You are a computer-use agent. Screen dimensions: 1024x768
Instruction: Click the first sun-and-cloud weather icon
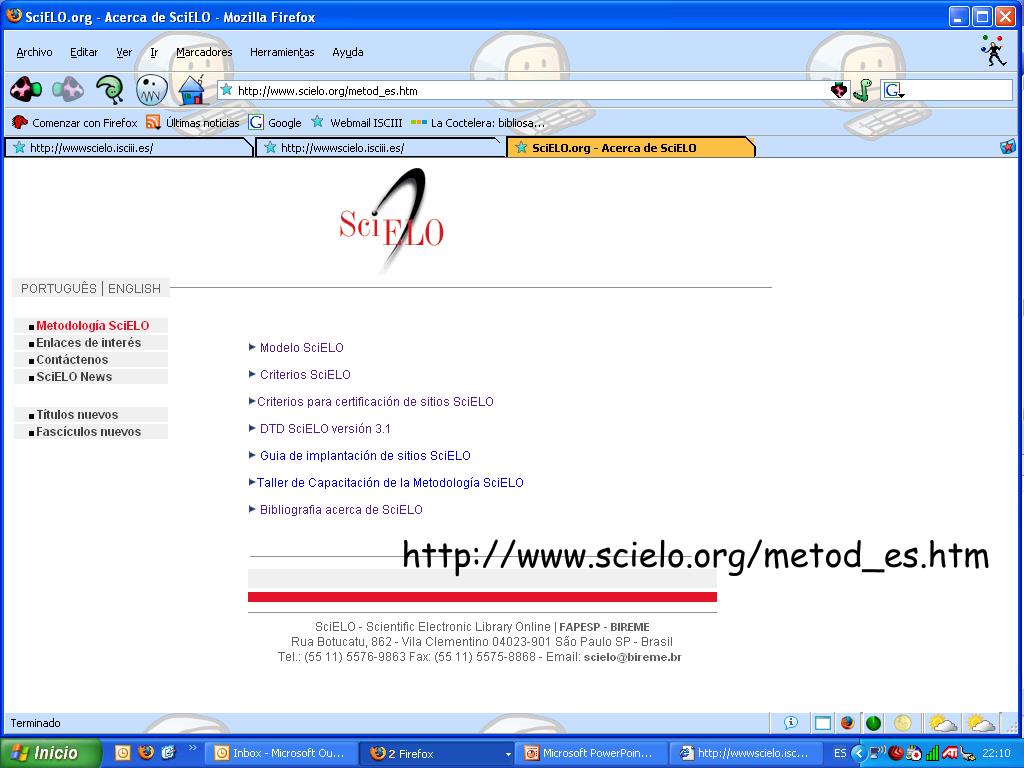[942, 723]
